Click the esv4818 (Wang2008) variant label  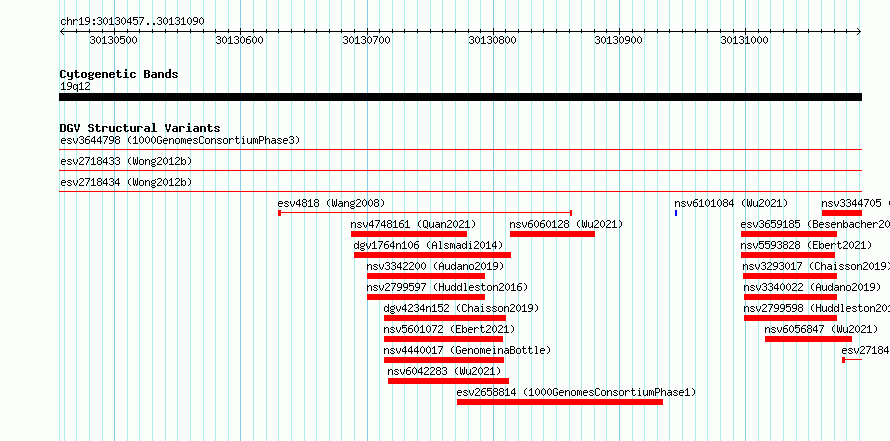coord(331,203)
